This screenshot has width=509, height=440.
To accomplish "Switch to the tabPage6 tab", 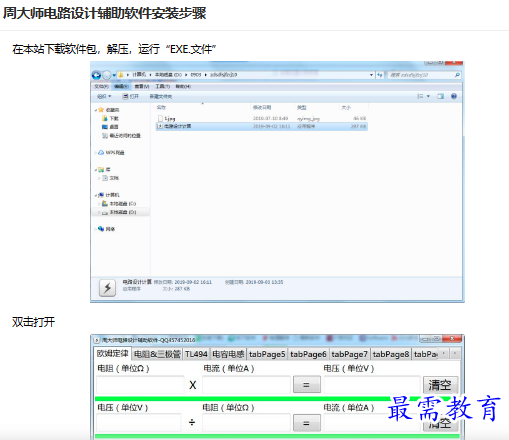I will pyautogui.click(x=308, y=354).
